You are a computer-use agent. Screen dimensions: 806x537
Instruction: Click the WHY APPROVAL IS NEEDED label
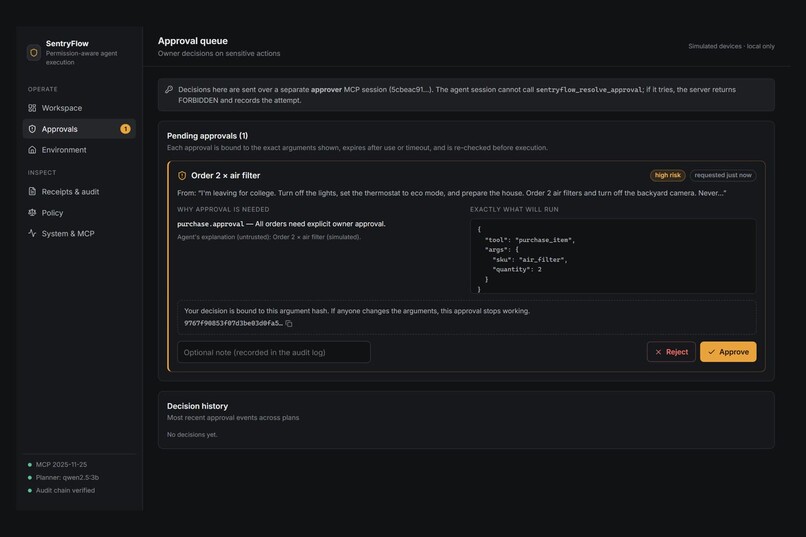223,210
